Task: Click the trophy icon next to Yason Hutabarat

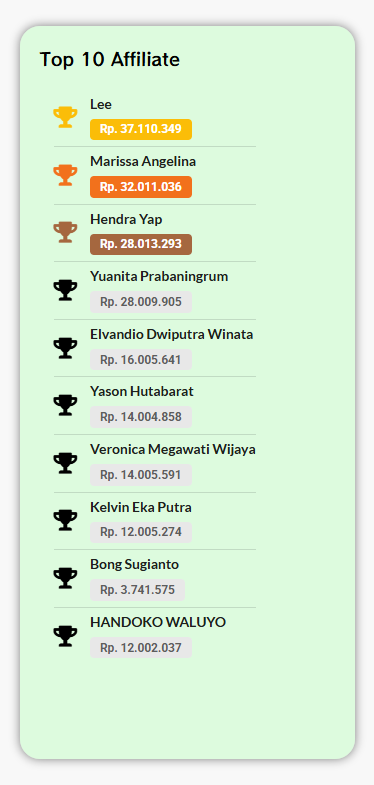Action: point(66,405)
